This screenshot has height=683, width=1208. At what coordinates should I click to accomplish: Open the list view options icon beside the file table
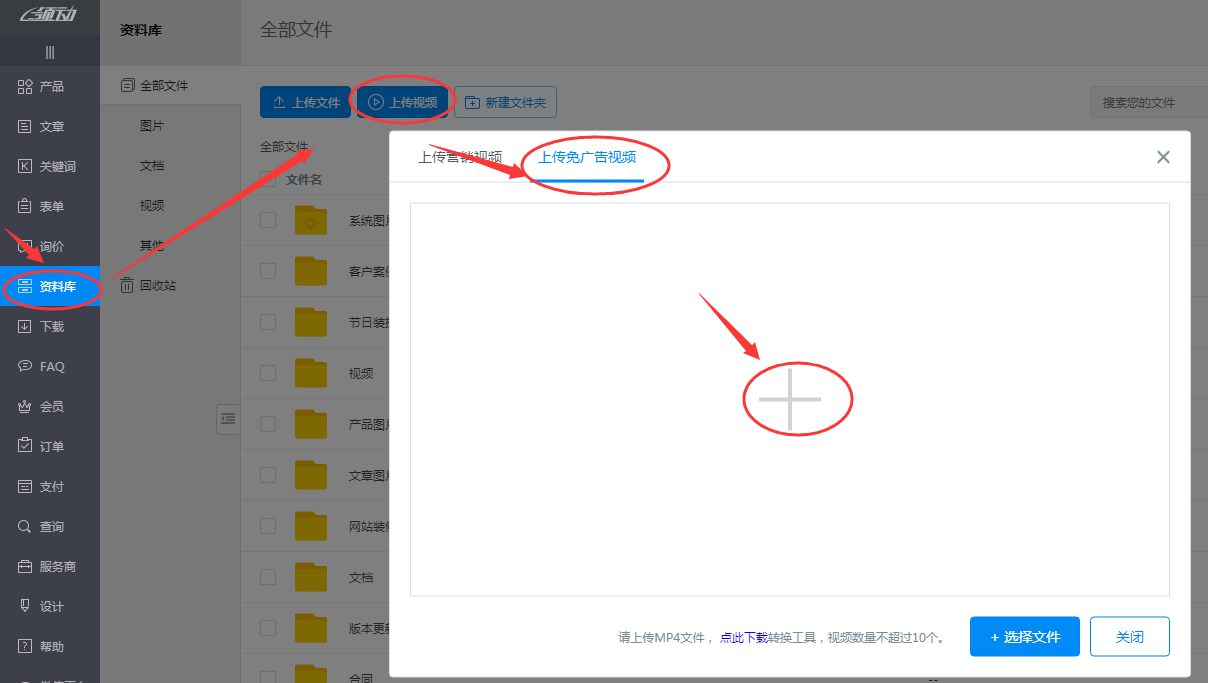[x=228, y=420]
